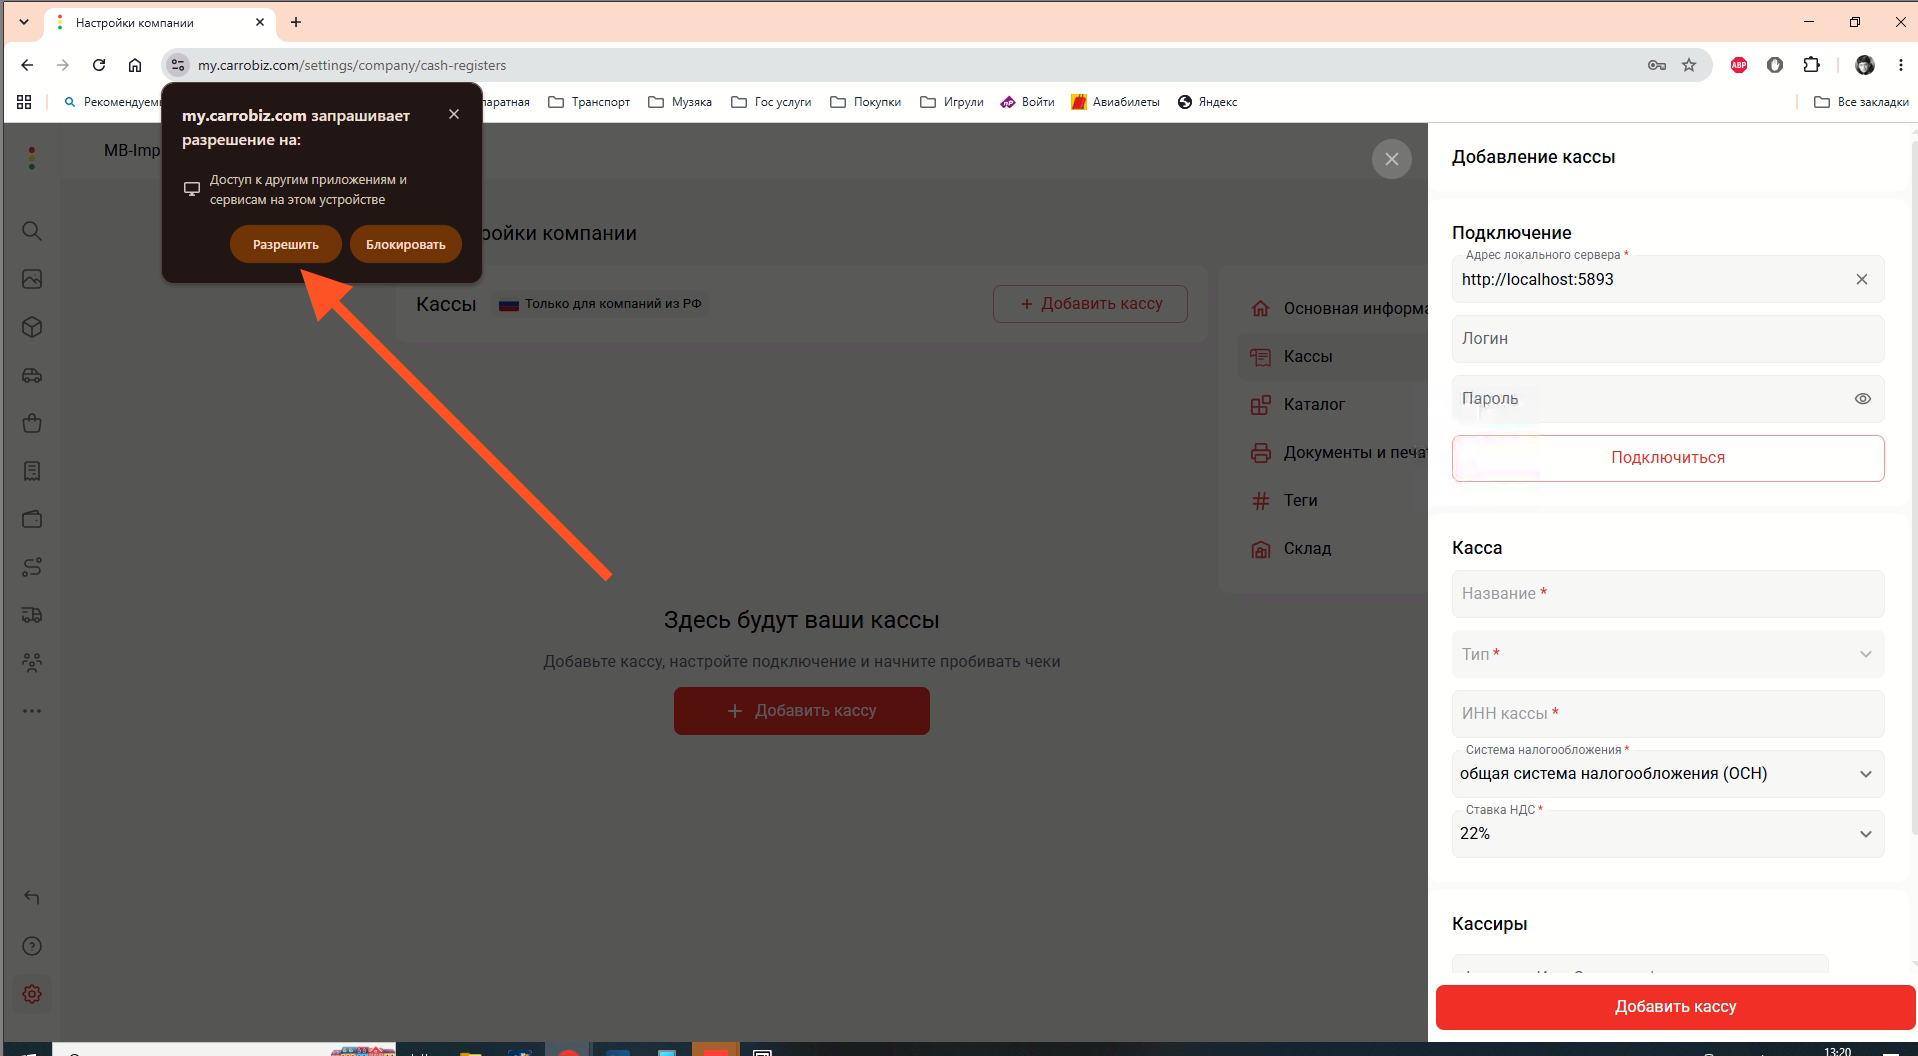Focus the ИНН кассы input field
1918x1056 pixels.
1668,714
